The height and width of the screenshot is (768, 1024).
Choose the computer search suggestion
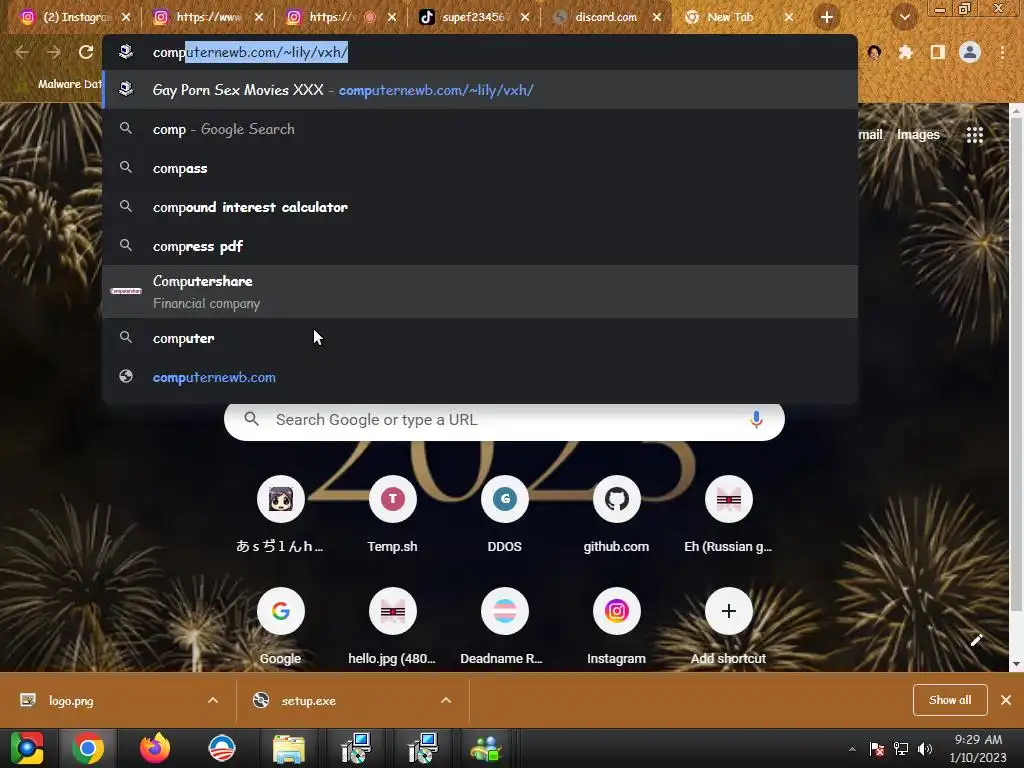coord(480,338)
